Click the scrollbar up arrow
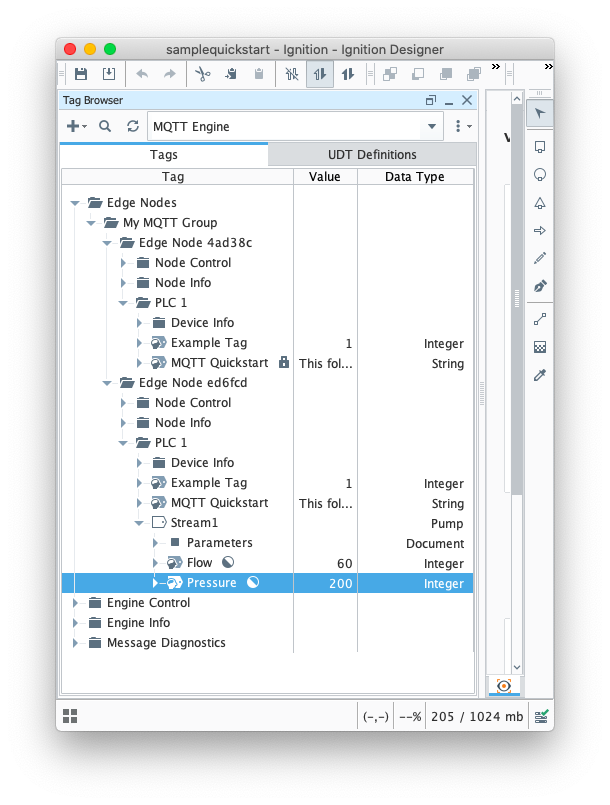610x805 pixels. point(517,99)
